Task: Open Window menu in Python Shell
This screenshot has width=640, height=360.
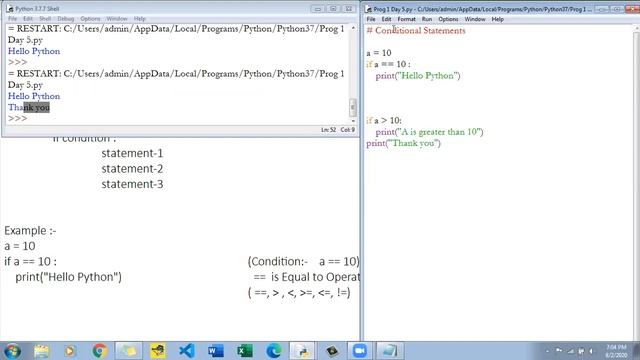Action: pos(117,19)
